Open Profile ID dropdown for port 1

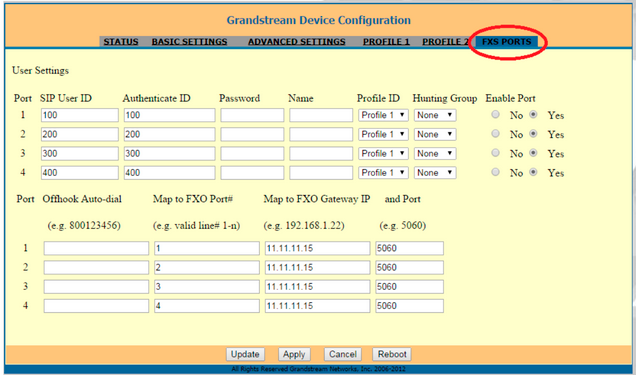click(x=383, y=115)
